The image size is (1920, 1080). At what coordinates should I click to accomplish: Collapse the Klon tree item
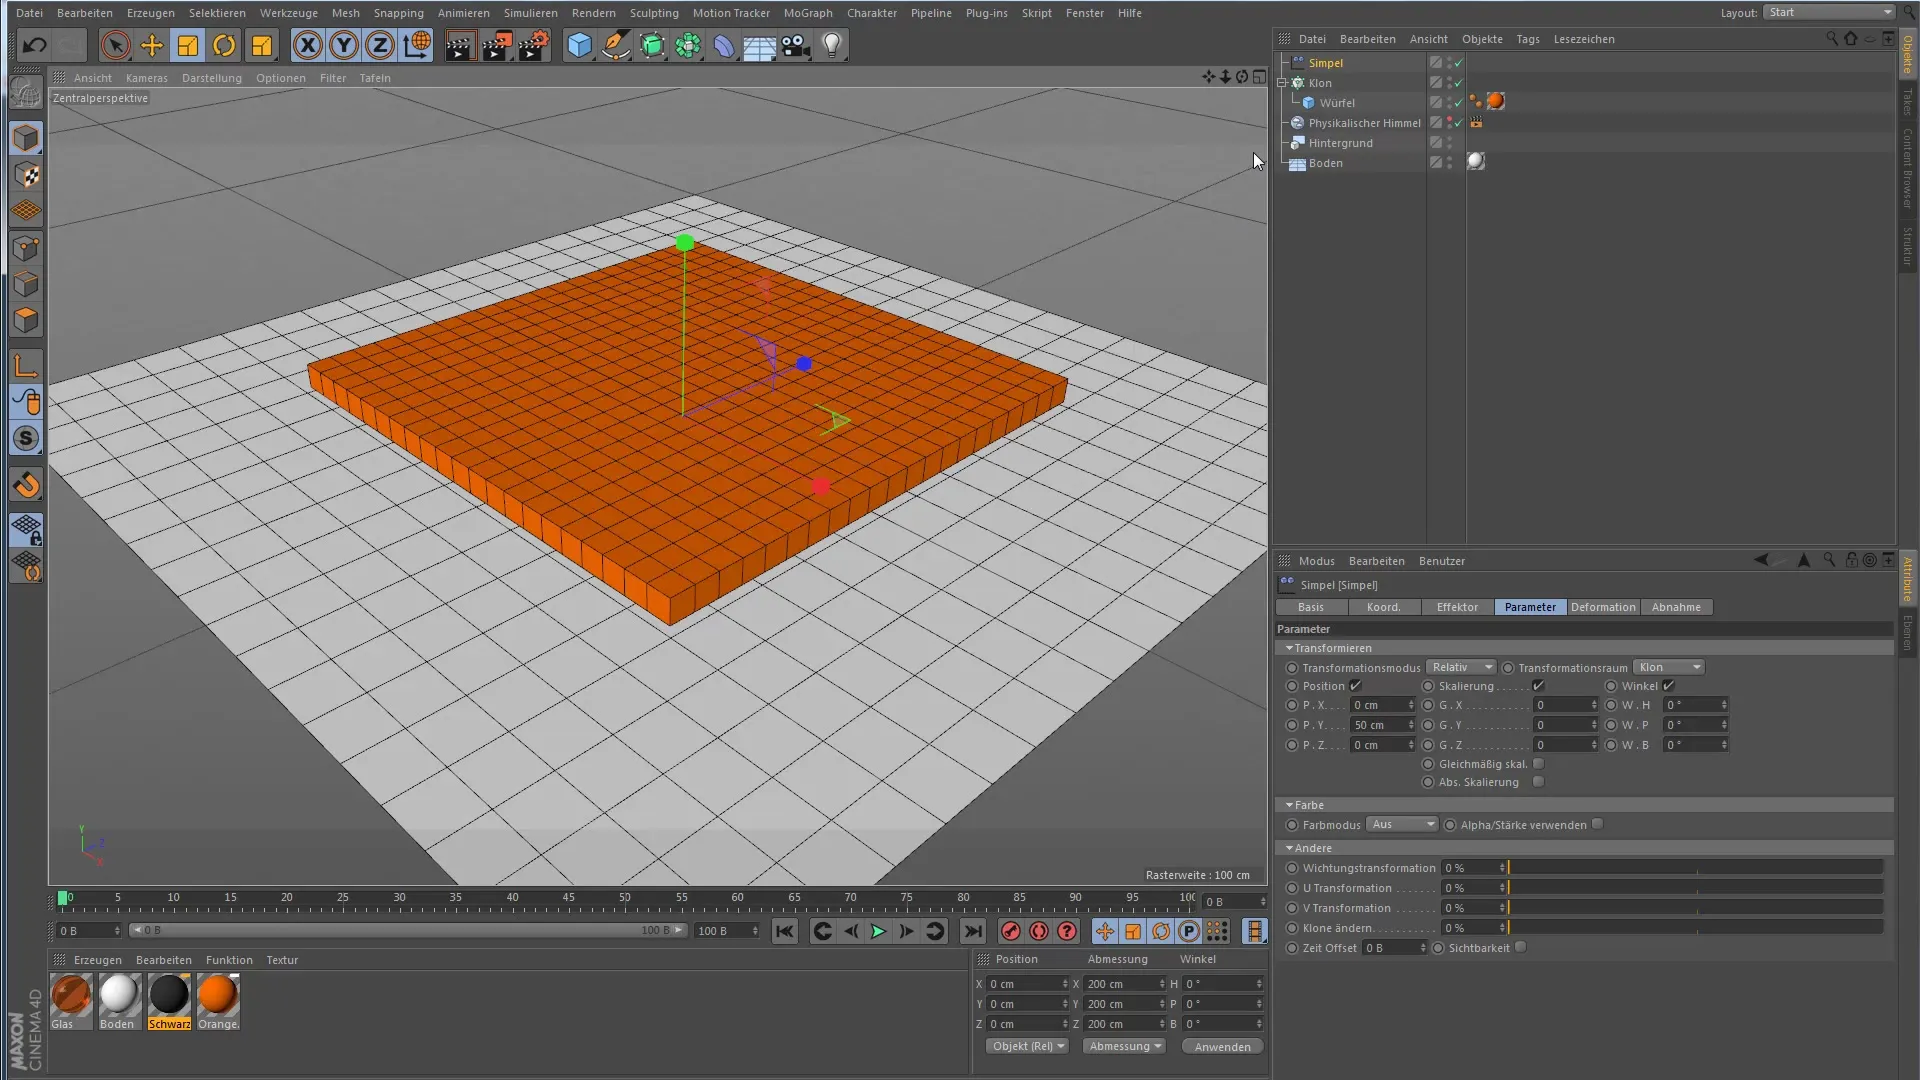(x=1282, y=83)
